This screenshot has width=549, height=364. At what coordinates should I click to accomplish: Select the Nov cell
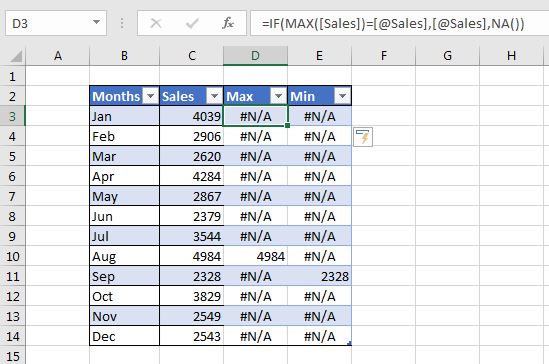tap(124, 316)
